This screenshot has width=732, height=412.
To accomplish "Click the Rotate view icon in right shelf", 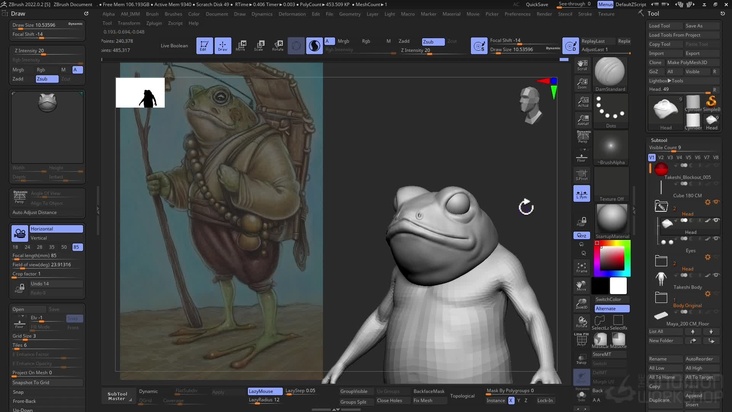I will [582, 322].
